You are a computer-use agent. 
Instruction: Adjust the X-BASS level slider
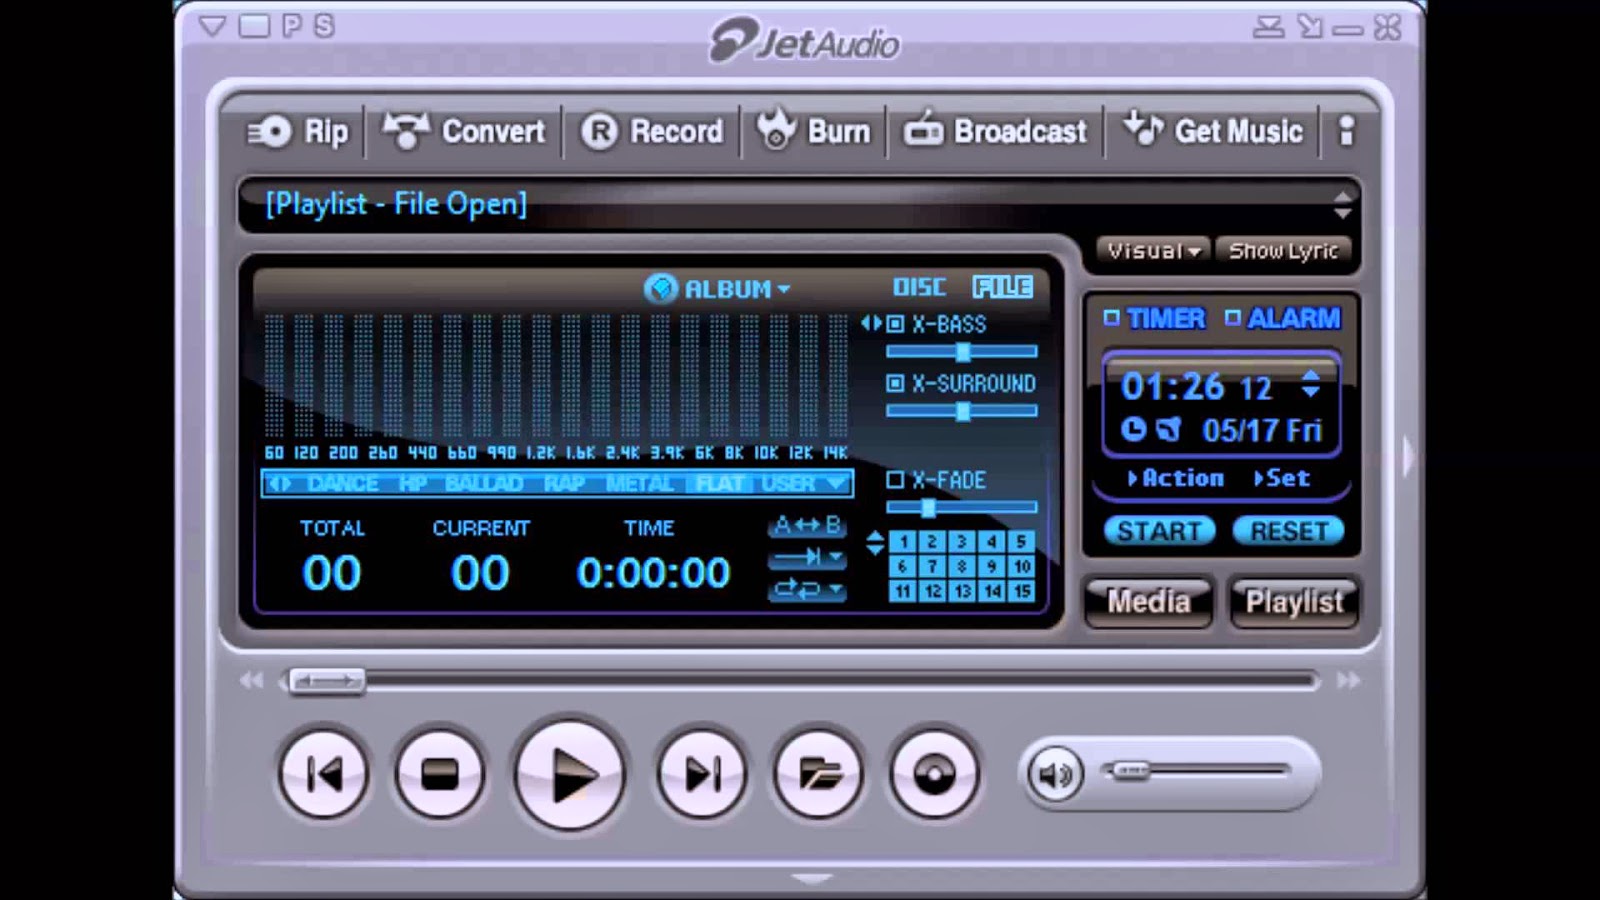(x=962, y=351)
